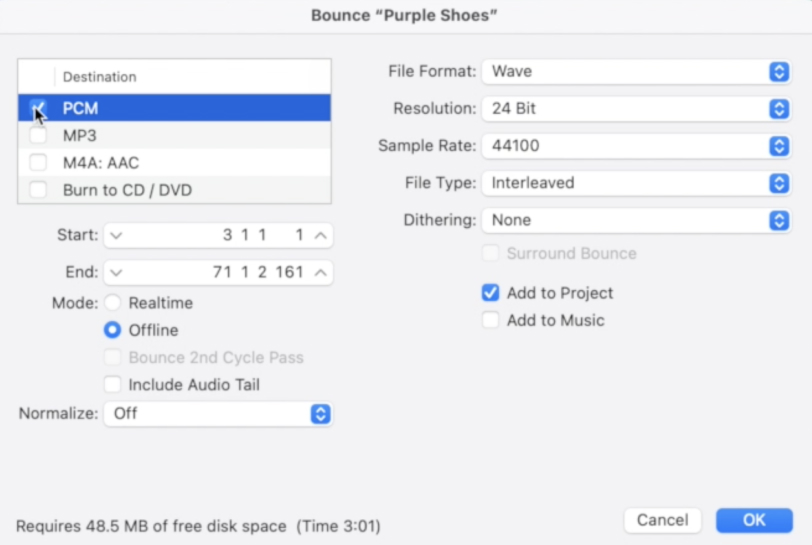Select the Offline mode radio button
The image size is (812, 545).
113,330
